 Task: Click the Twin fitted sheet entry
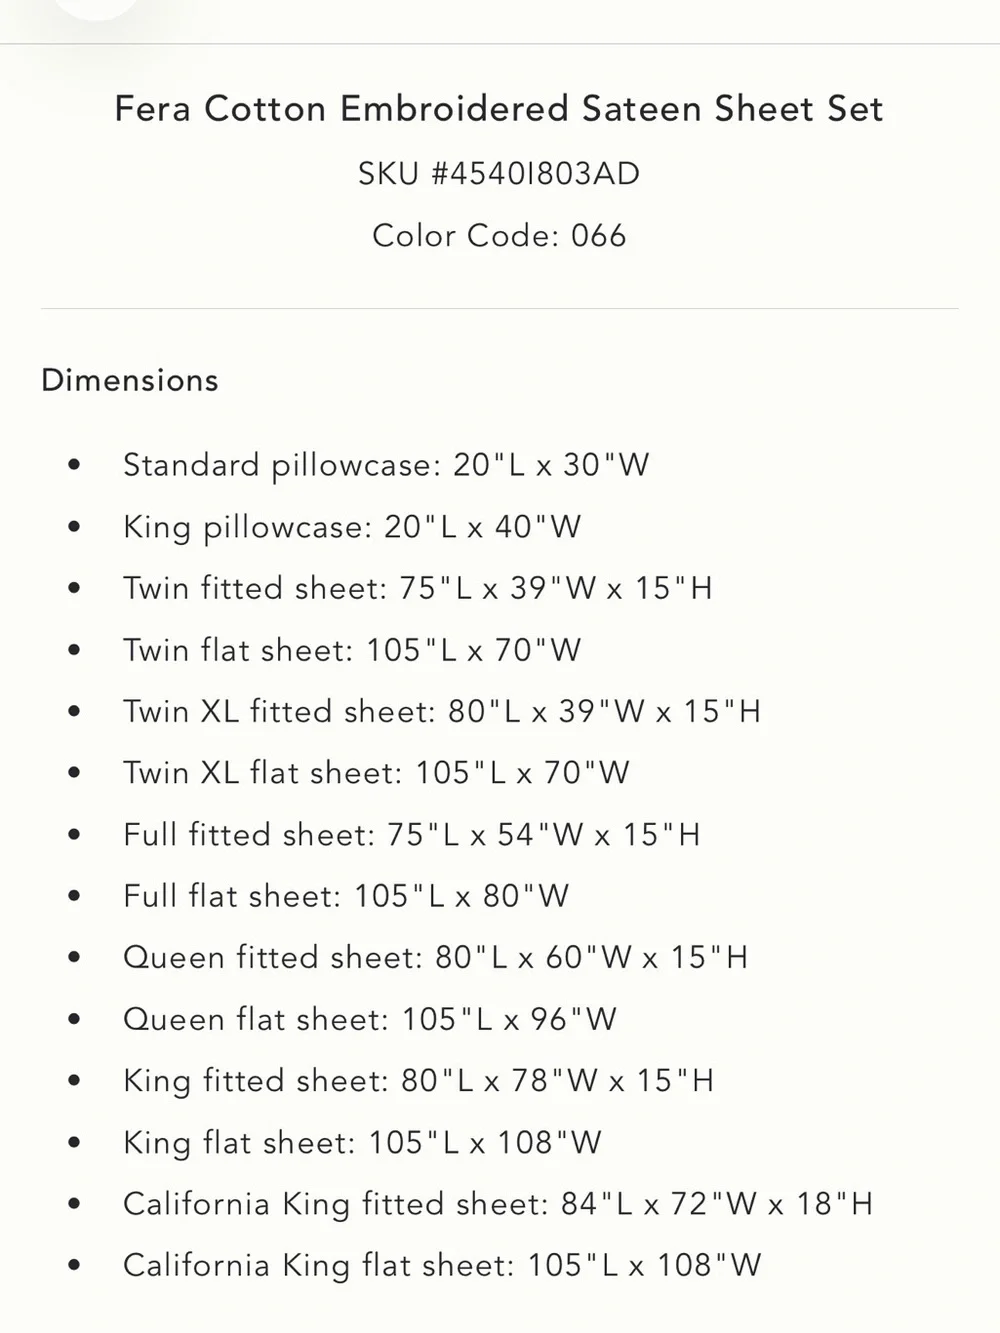pos(418,588)
